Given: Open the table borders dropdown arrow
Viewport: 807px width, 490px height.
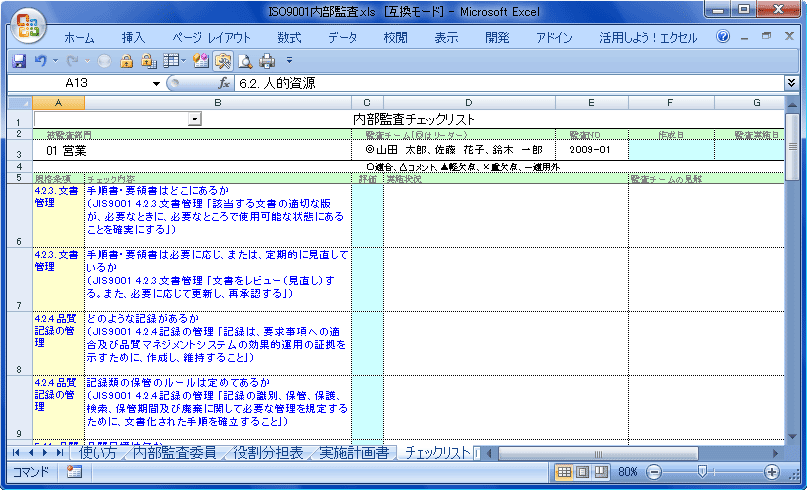Looking at the screenshot, I should tap(184, 61).
